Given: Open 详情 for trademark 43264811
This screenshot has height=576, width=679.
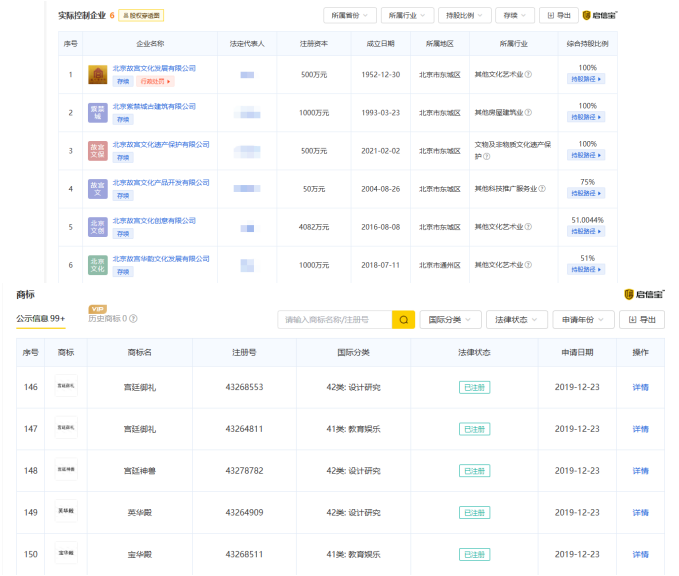Looking at the screenshot, I should [640, 429].
